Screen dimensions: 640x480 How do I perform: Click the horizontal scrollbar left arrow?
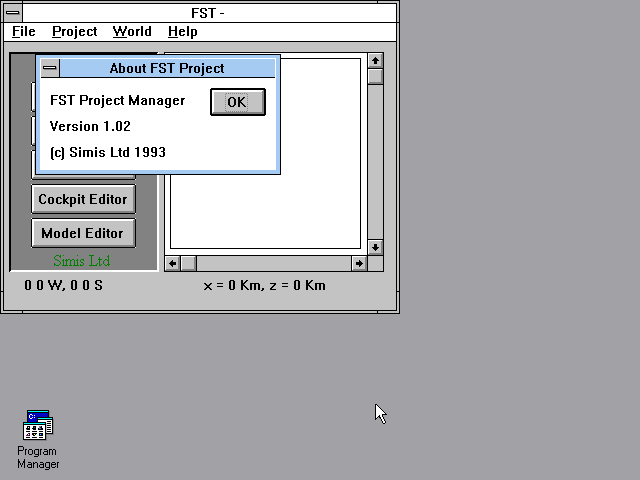(173, 263)
